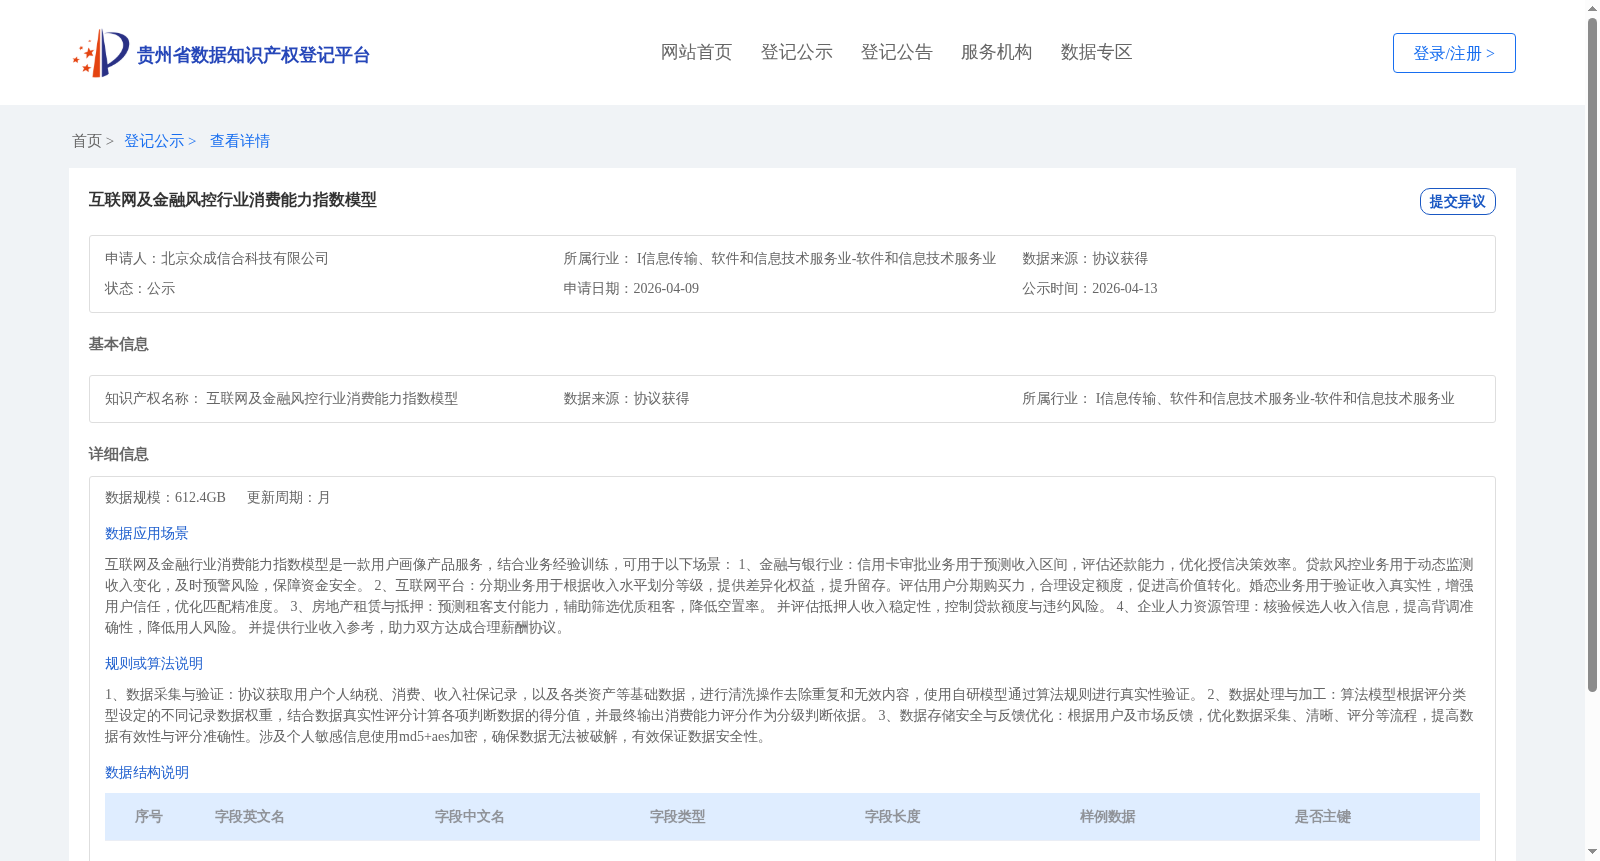Click the 字段英文名 column header
Image resolution: width=1600 pixels, height=861 pixels.
[x=250, y=817]
